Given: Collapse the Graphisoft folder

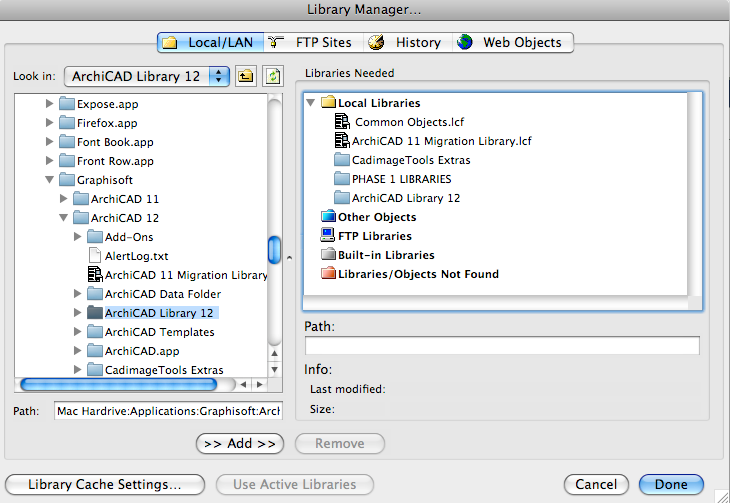Looking at the screenshot, I should (49, 179).
